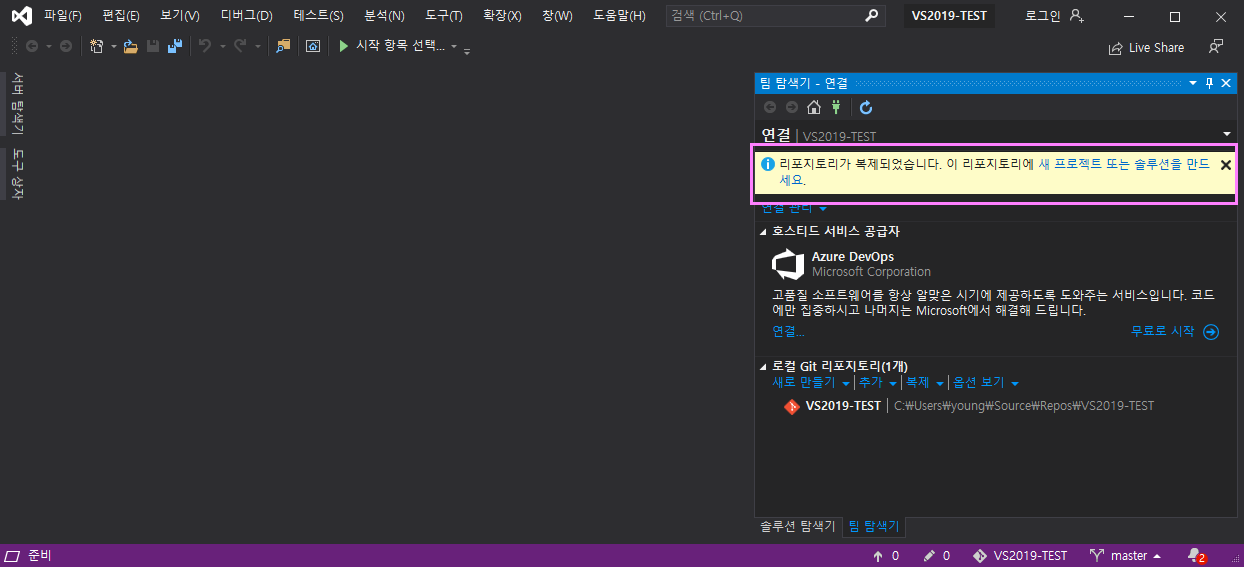
Task: Click the Find in Files icon
Action: tap(283, 46)
